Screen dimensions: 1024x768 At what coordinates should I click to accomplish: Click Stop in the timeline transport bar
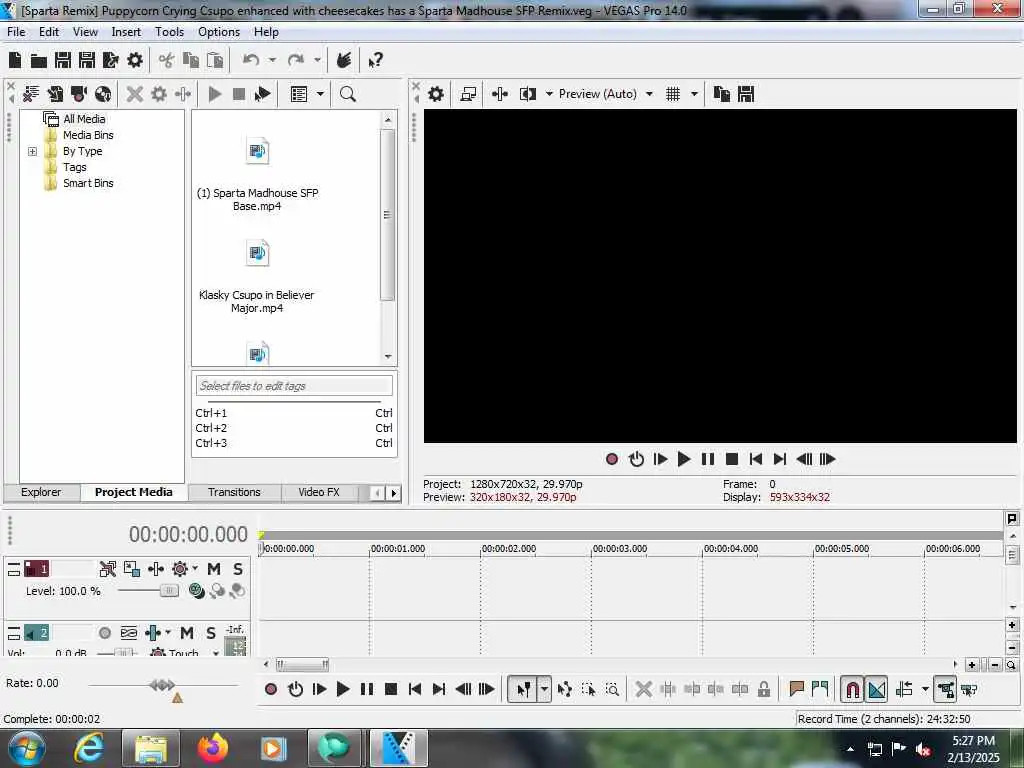coord(391,689)
